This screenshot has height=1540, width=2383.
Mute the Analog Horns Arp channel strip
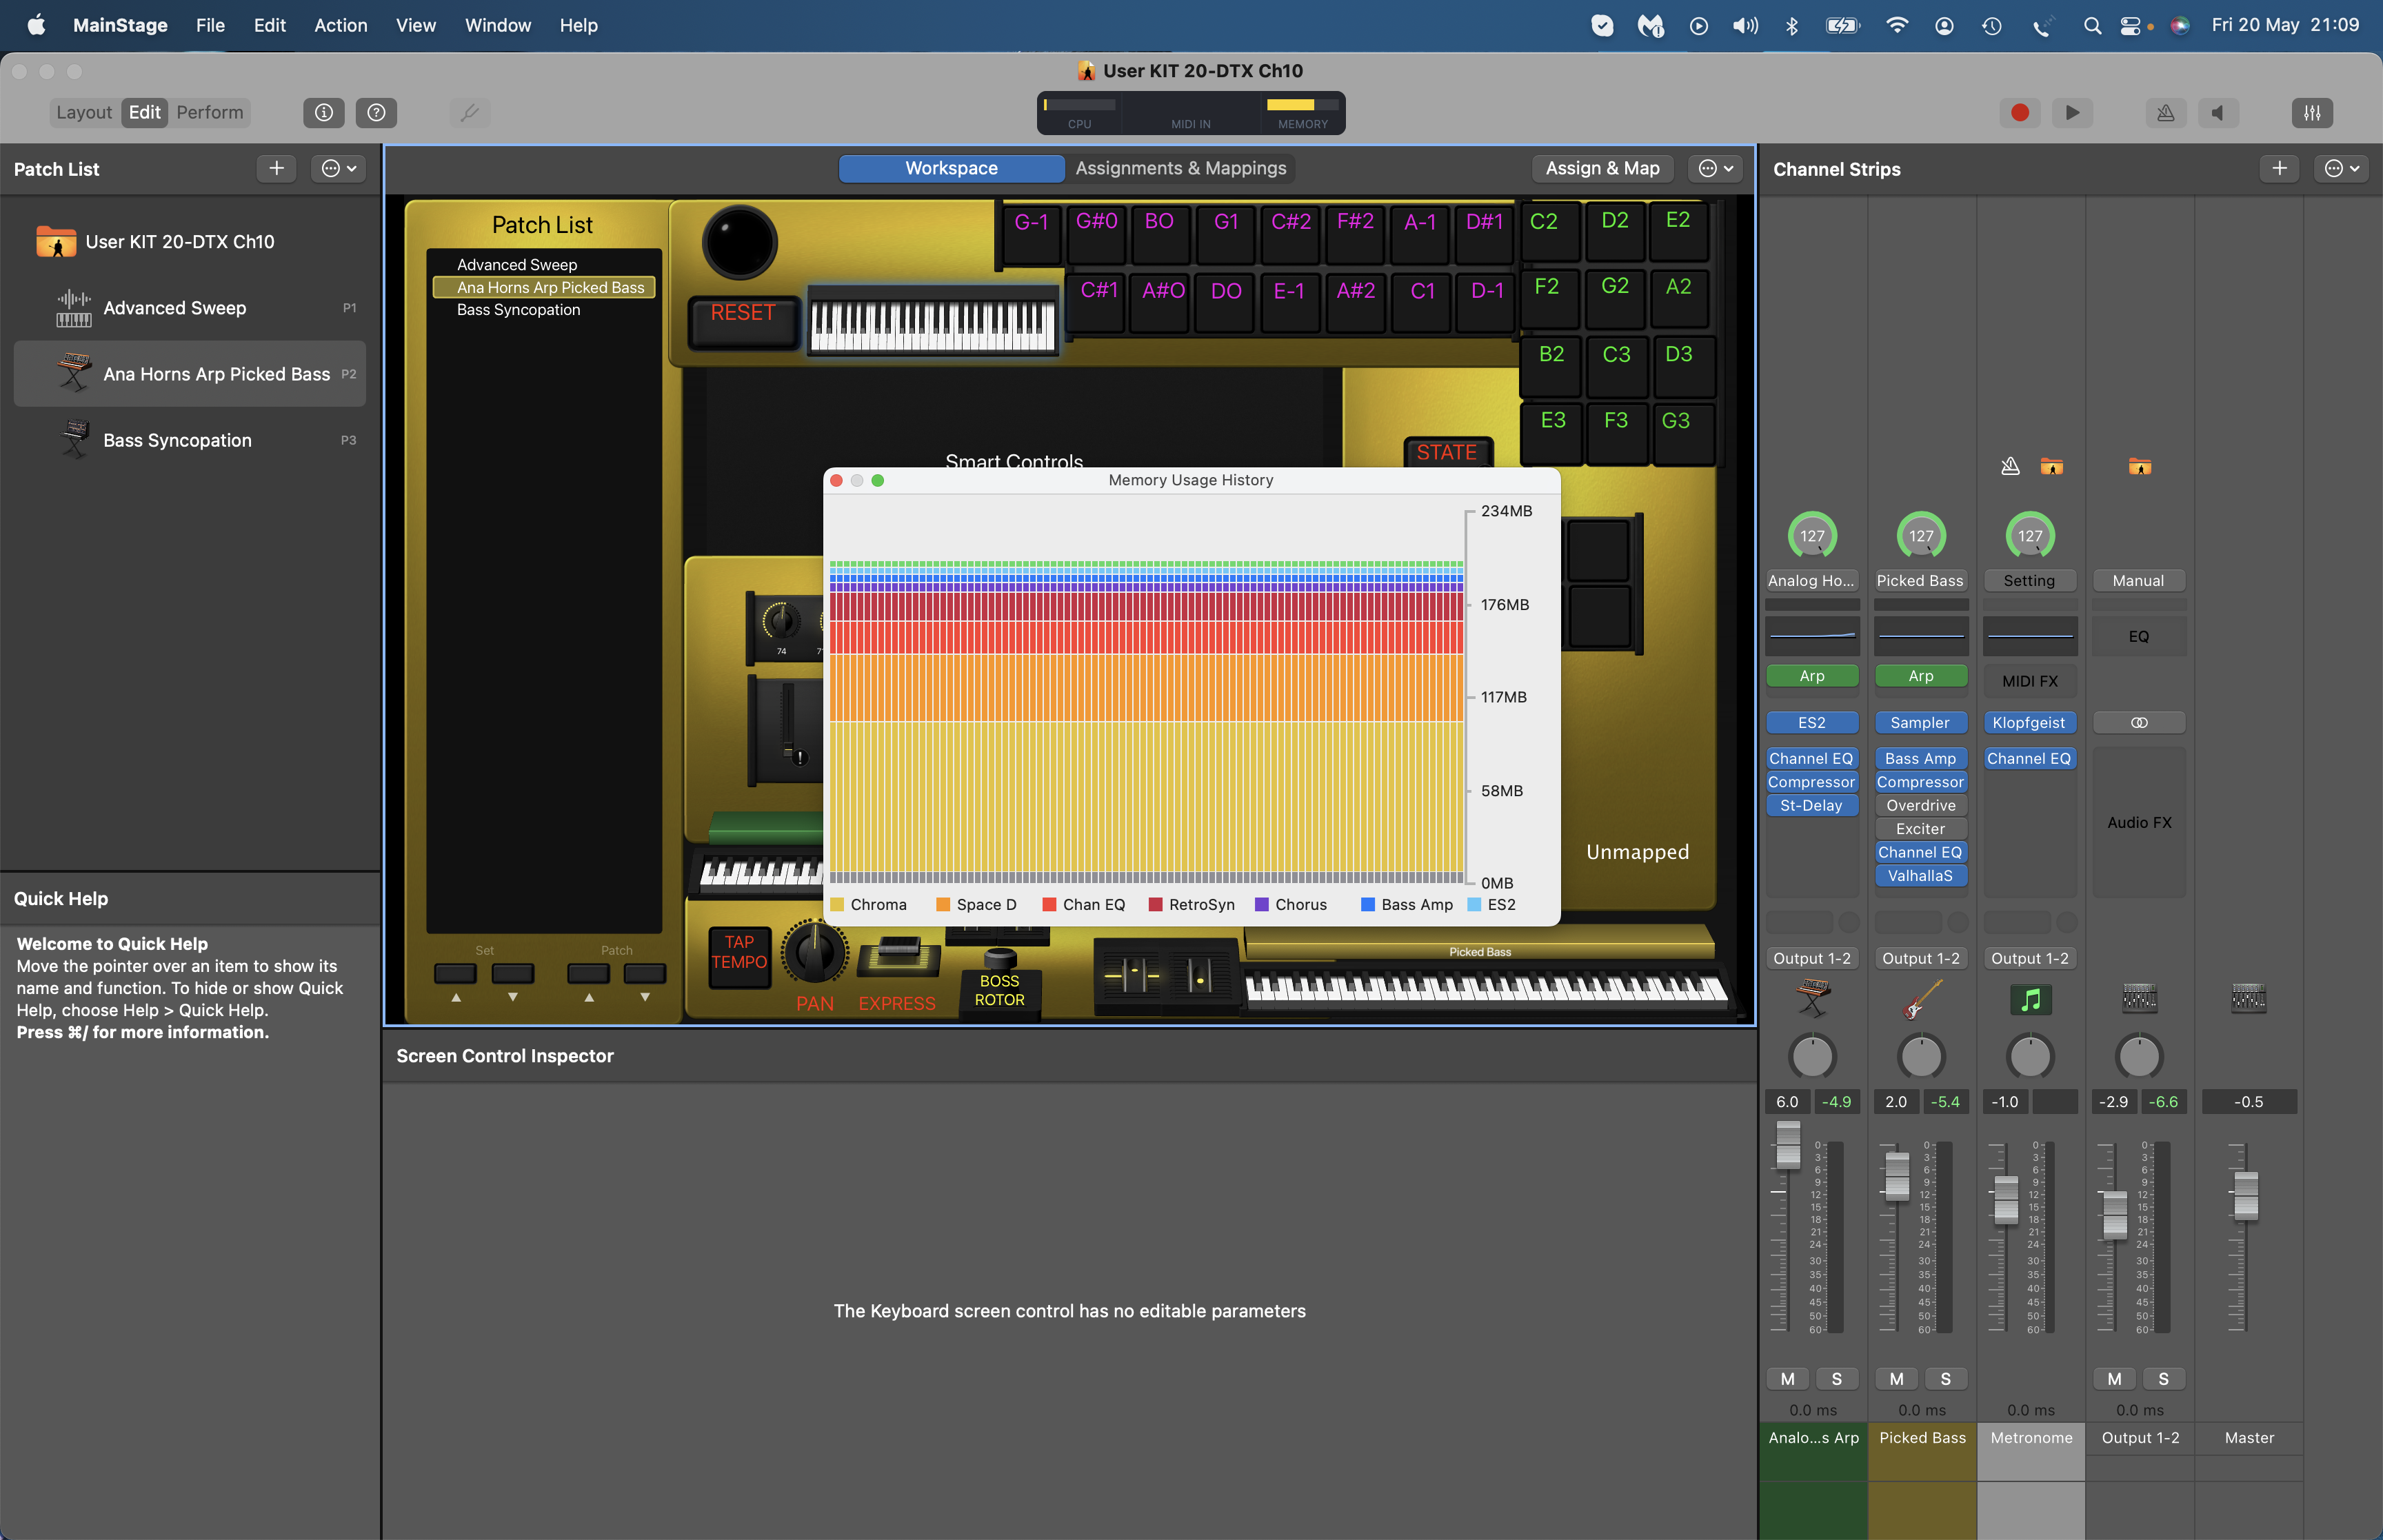(1787, 1379)
